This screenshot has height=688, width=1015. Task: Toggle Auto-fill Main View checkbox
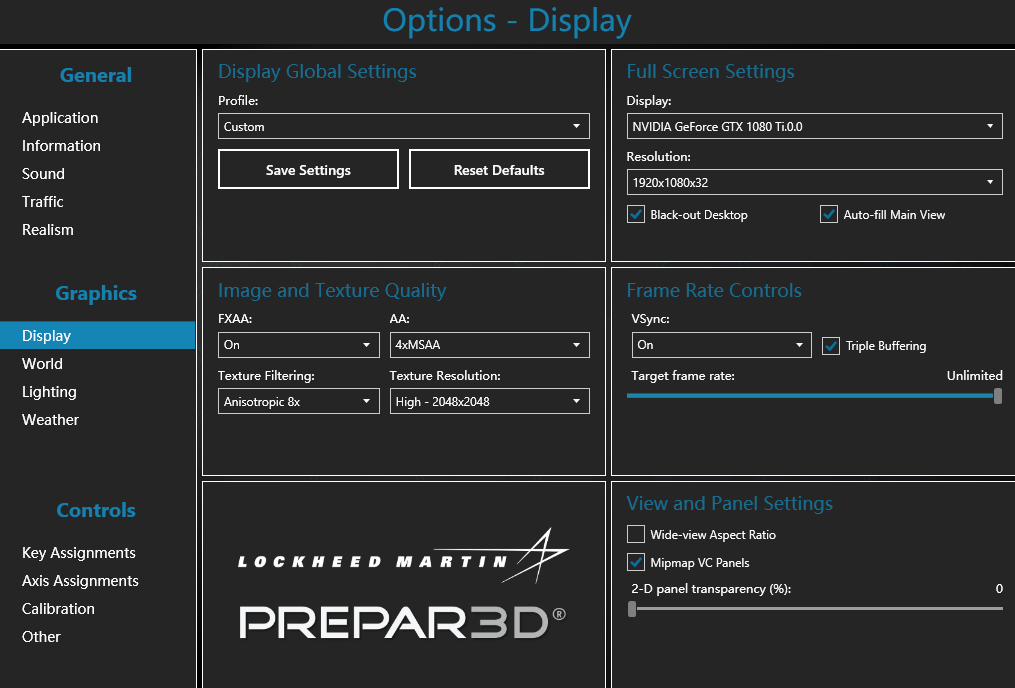click(828, 214)
